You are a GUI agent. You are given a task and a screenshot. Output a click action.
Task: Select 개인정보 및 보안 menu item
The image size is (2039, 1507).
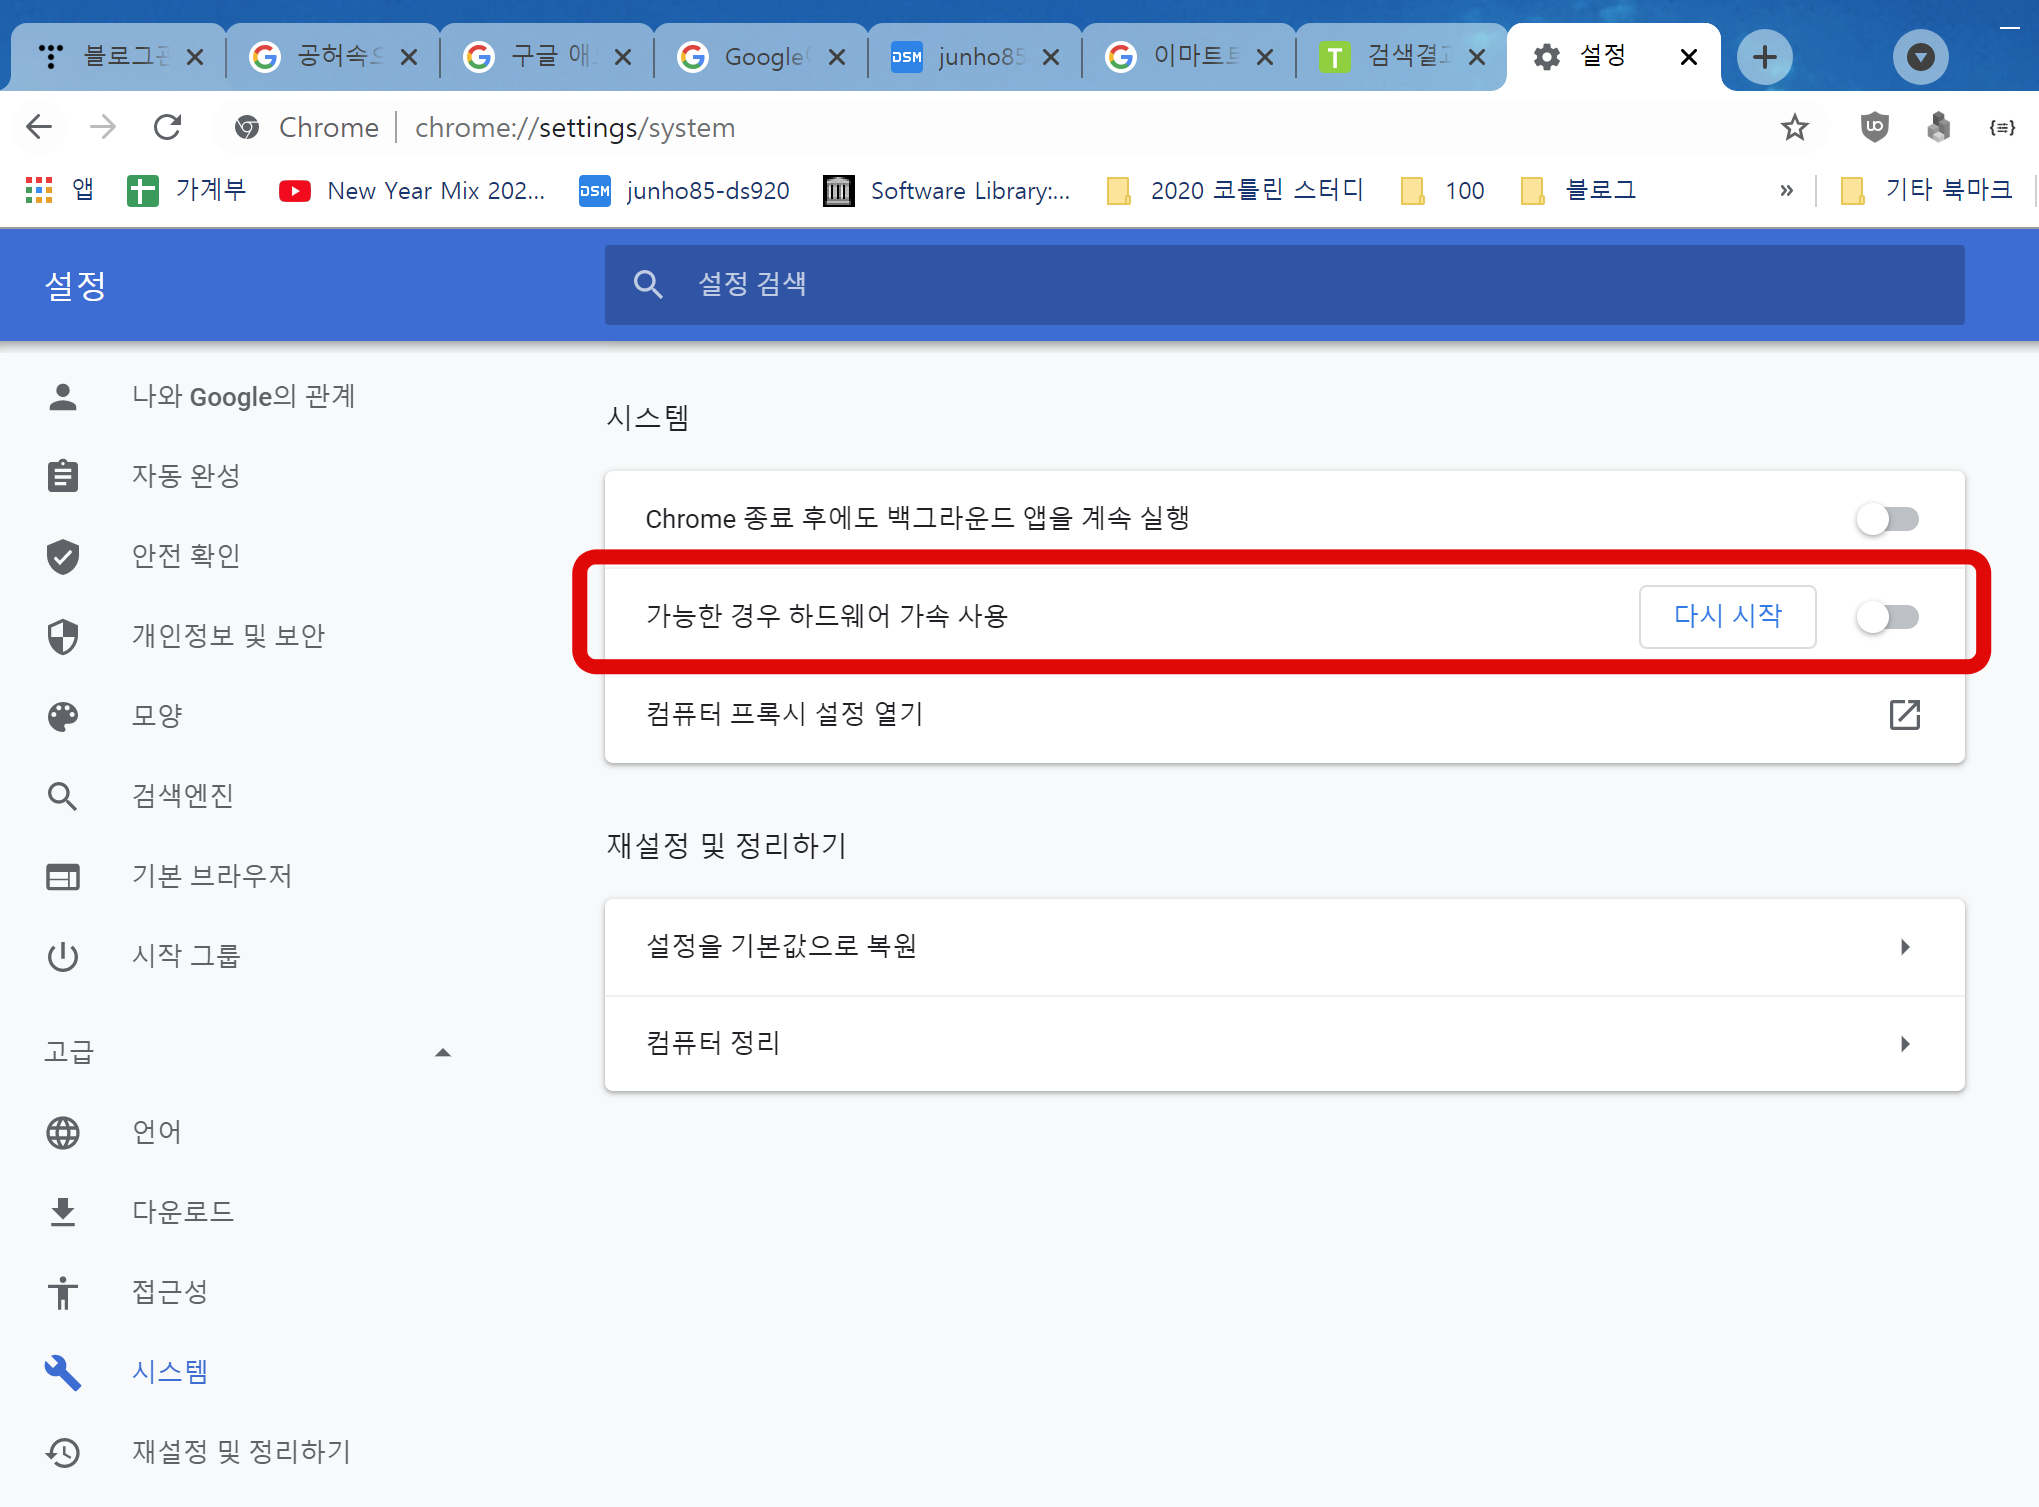tap(228, 636)
